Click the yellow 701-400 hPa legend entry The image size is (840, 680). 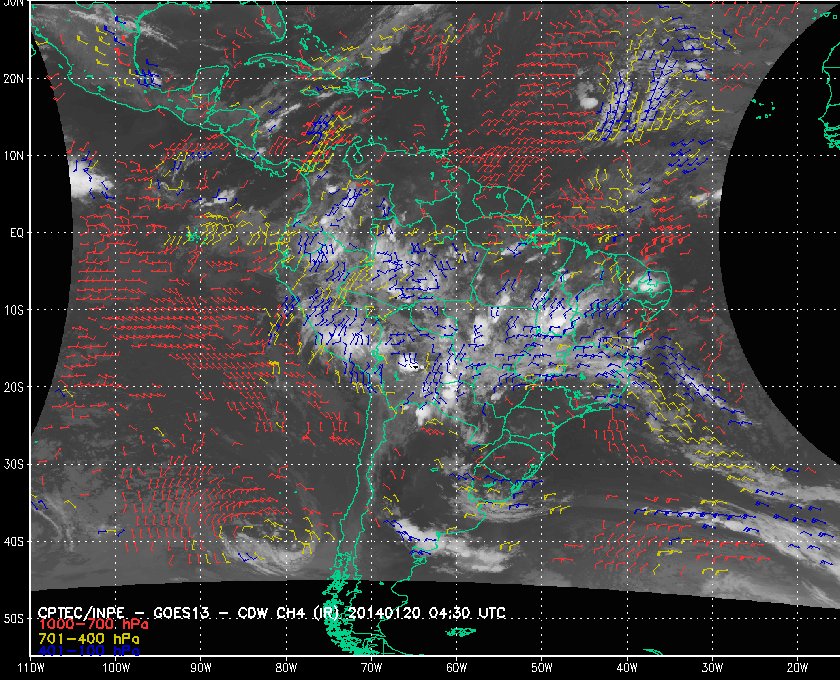click(89, 639)
